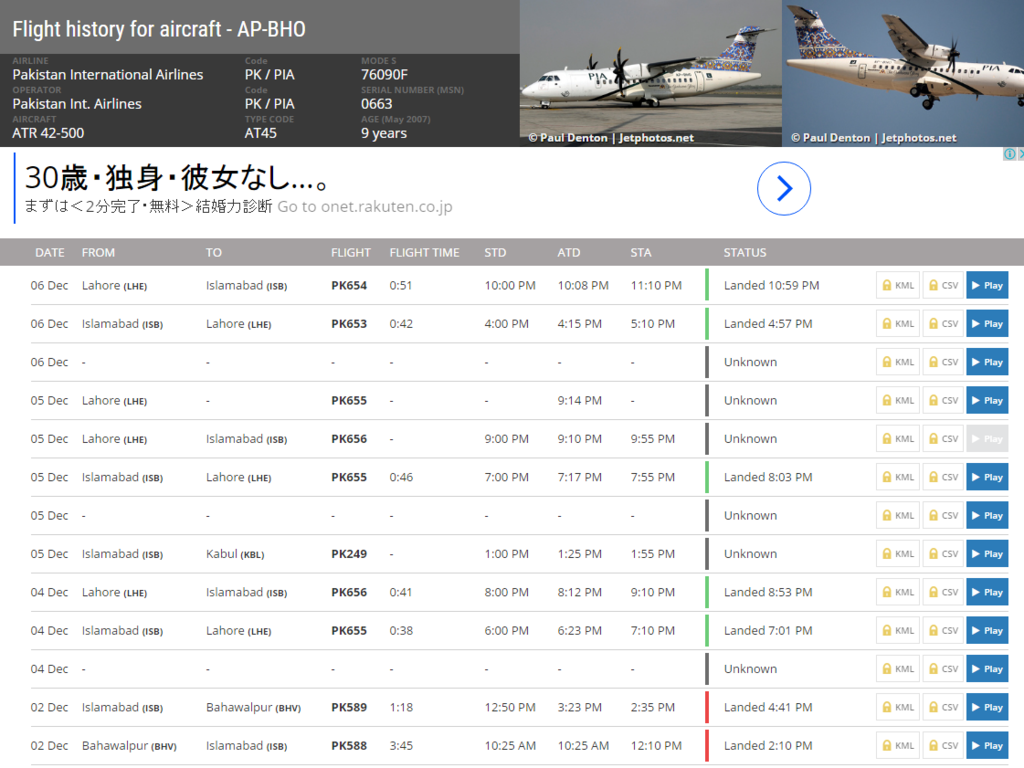Play the PK653 flight to Lahore
Screen dimensions: 1024x768
click(987, 324)
